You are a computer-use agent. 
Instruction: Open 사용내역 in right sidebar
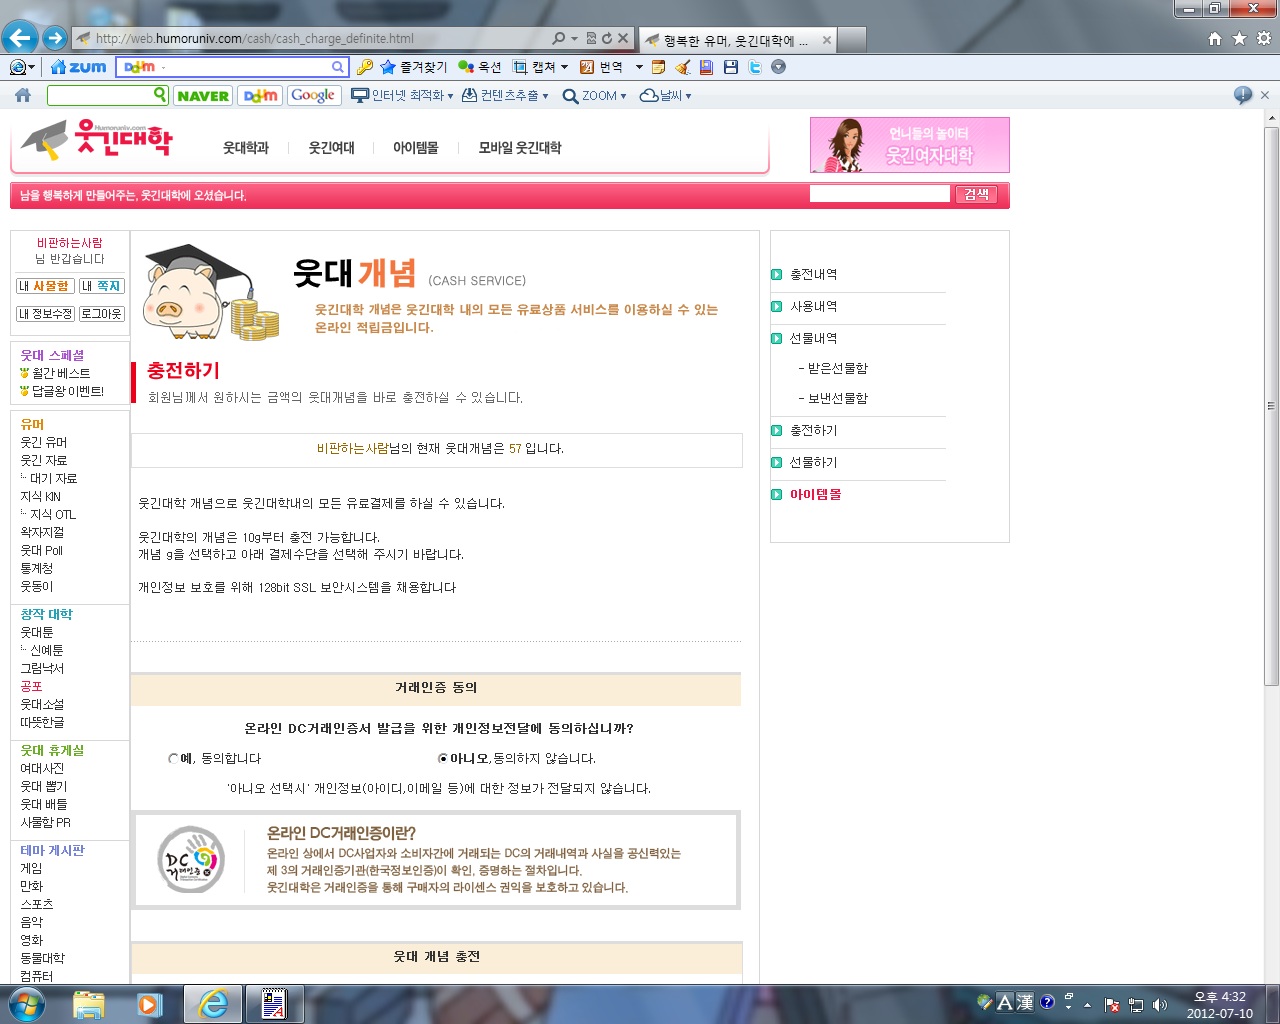coord(813,306)
